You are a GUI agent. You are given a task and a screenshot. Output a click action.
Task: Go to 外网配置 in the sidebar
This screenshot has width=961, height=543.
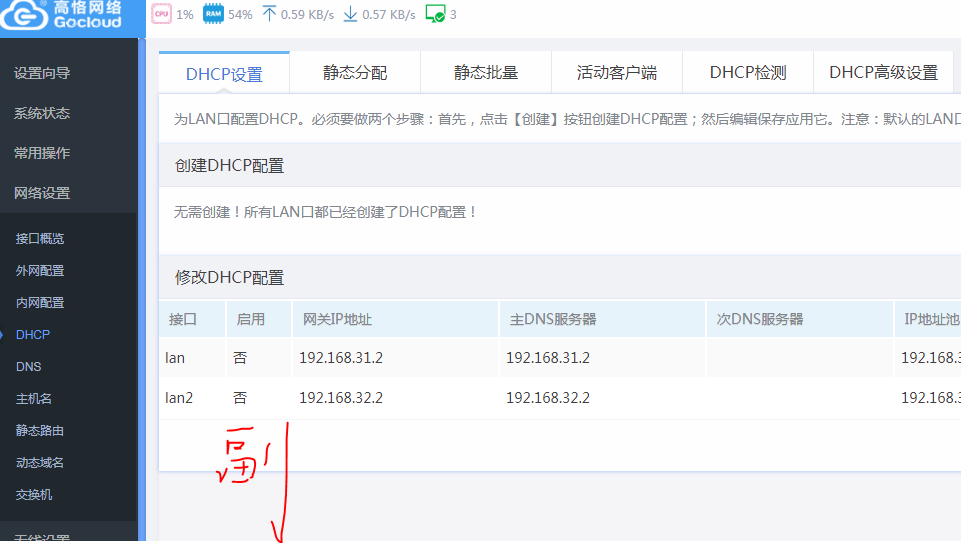(40, 270)
